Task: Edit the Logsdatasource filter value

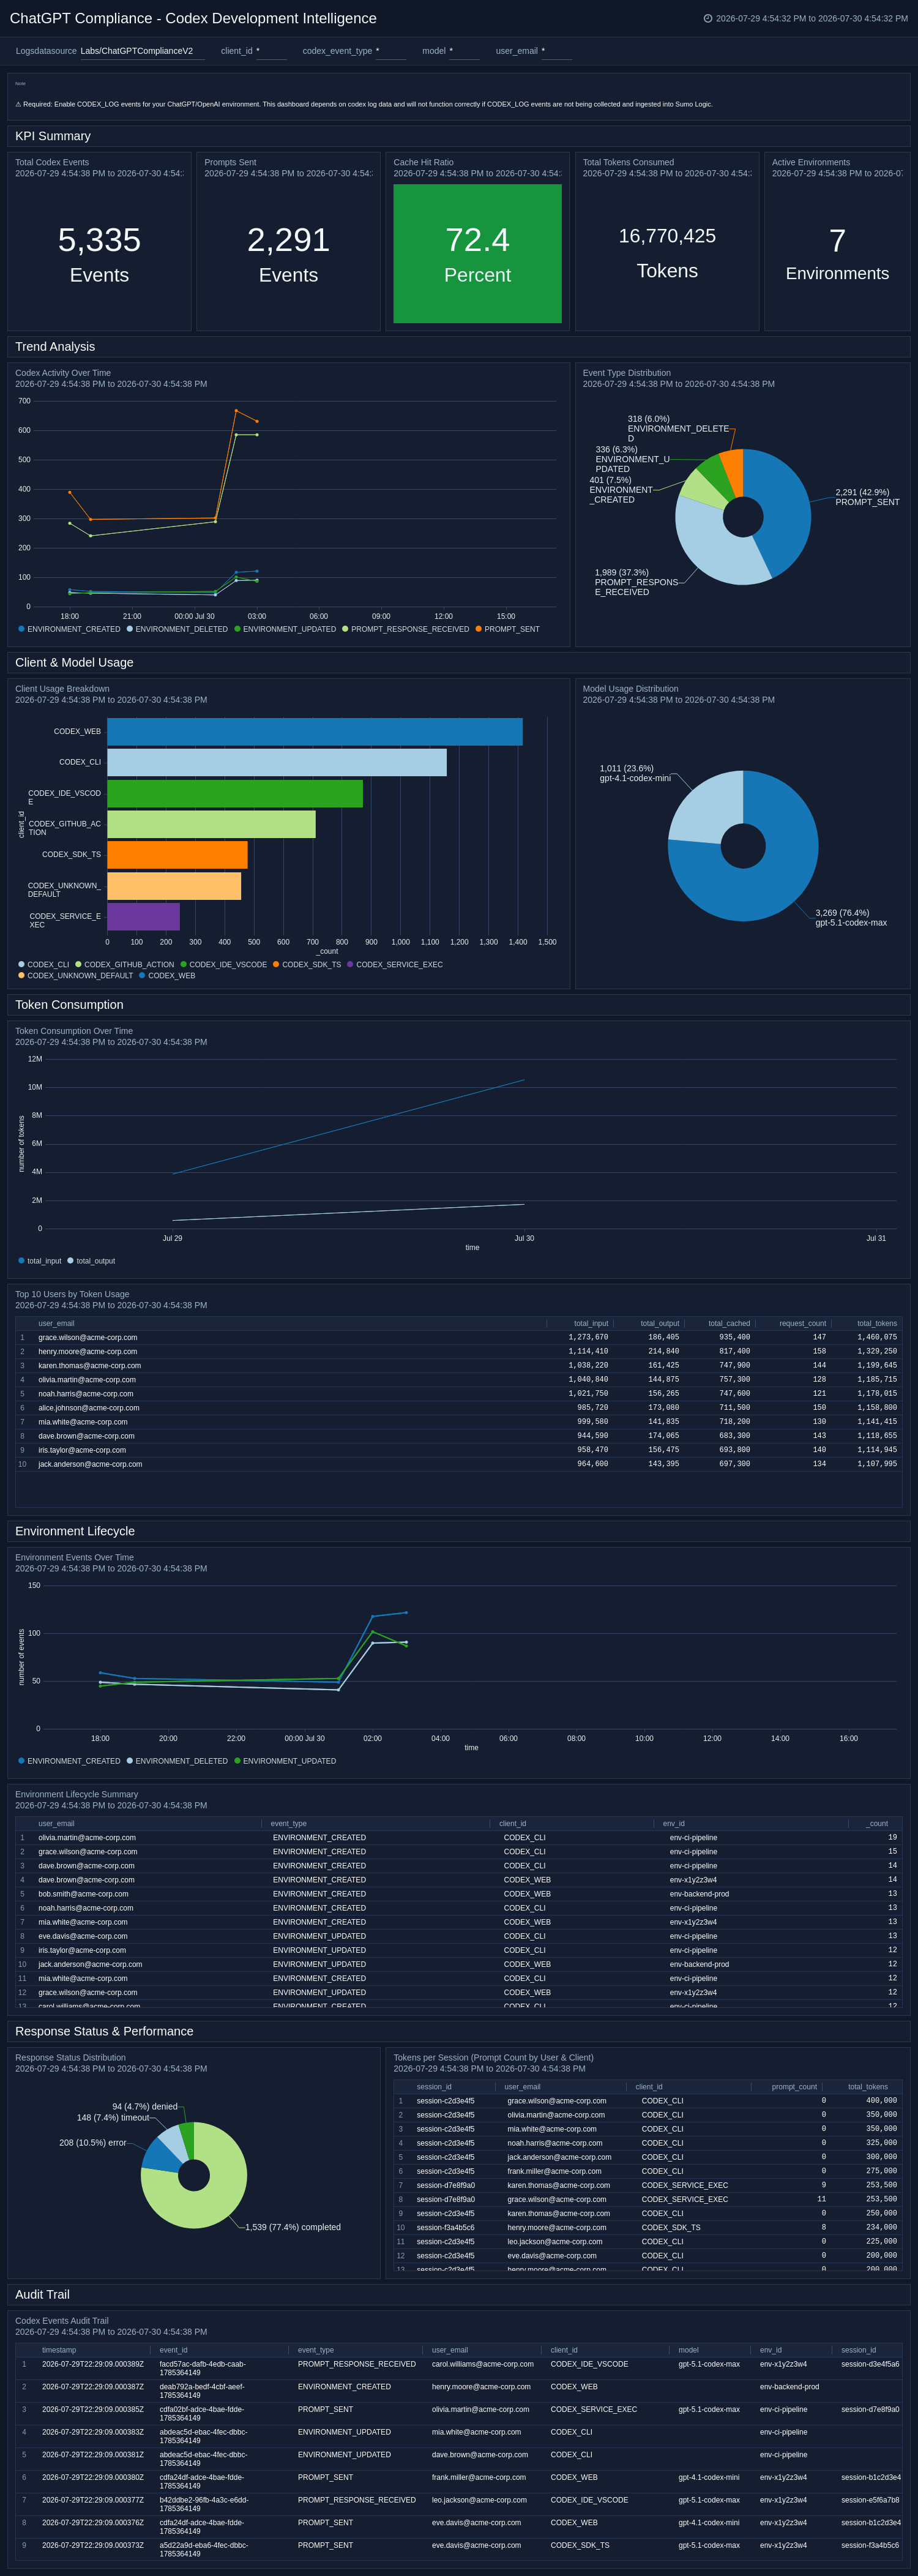Action: coord(142,51)
